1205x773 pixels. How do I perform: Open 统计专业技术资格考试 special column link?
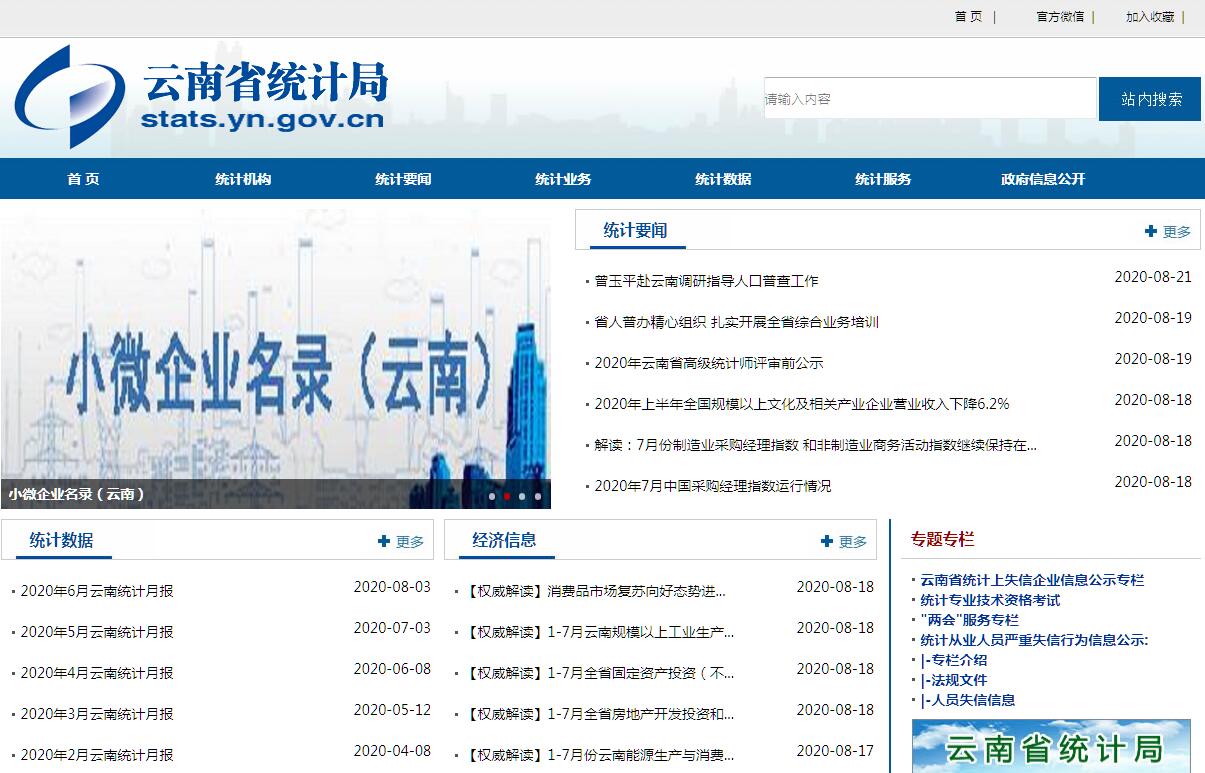pyautogui.click(x=990, y=600)
